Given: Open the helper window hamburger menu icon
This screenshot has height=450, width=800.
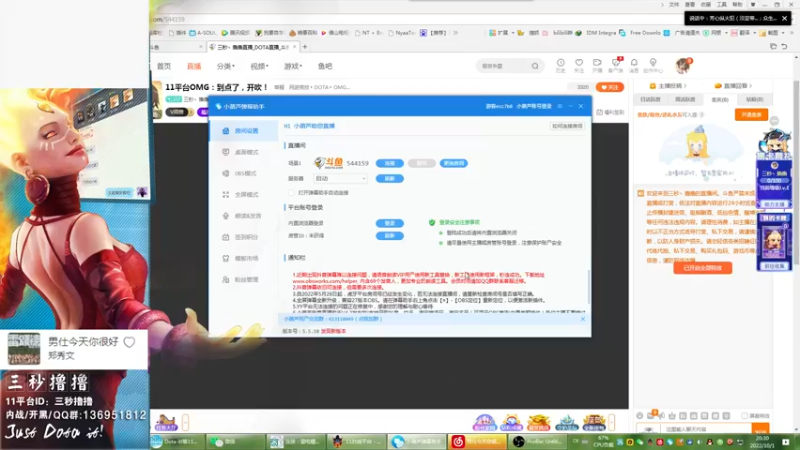Looking at the screenshot, I should pyautogui.click(x=560, y=106).
